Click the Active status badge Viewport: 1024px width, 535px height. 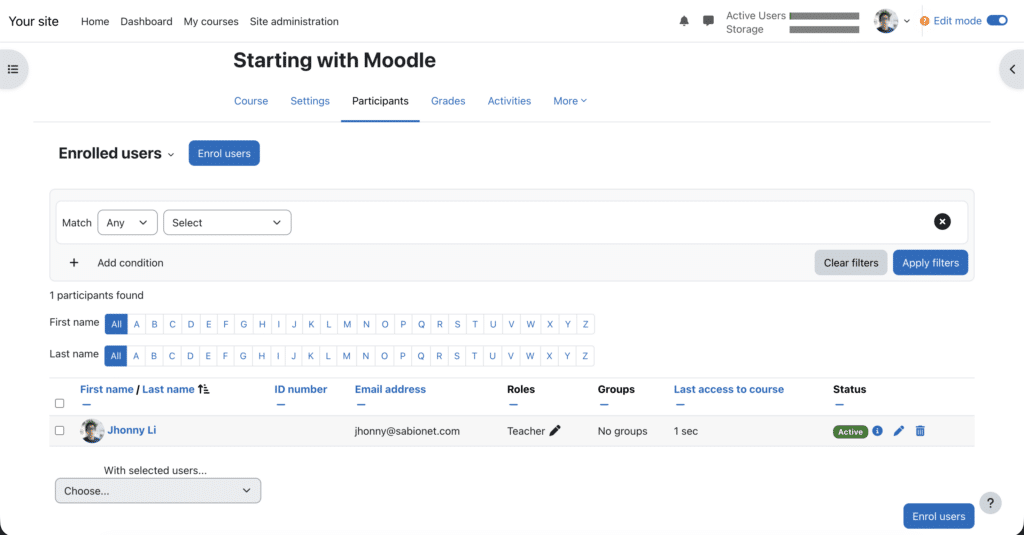click(x=850, y=432)
